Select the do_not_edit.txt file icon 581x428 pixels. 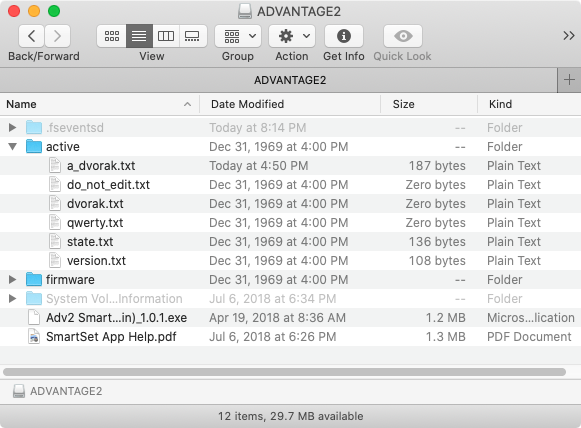[x=55, y=184]
